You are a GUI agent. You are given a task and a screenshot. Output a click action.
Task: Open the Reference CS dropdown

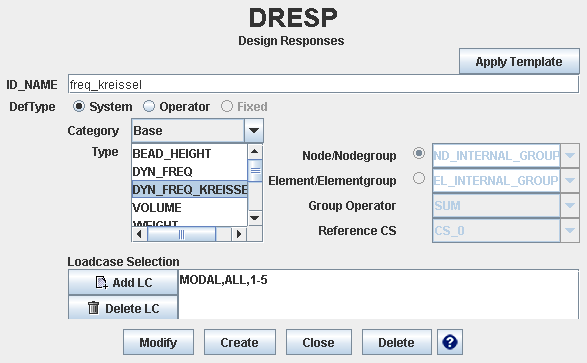570,231
